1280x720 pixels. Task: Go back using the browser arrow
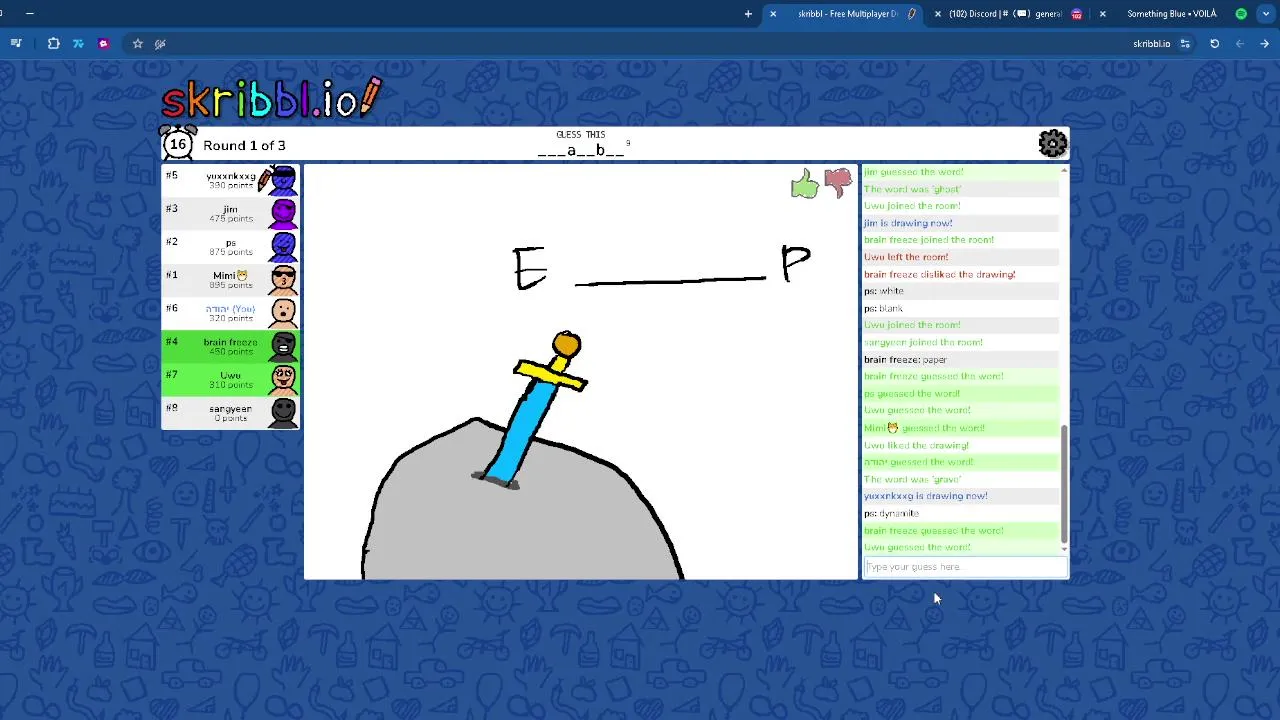click(1240, 44)
